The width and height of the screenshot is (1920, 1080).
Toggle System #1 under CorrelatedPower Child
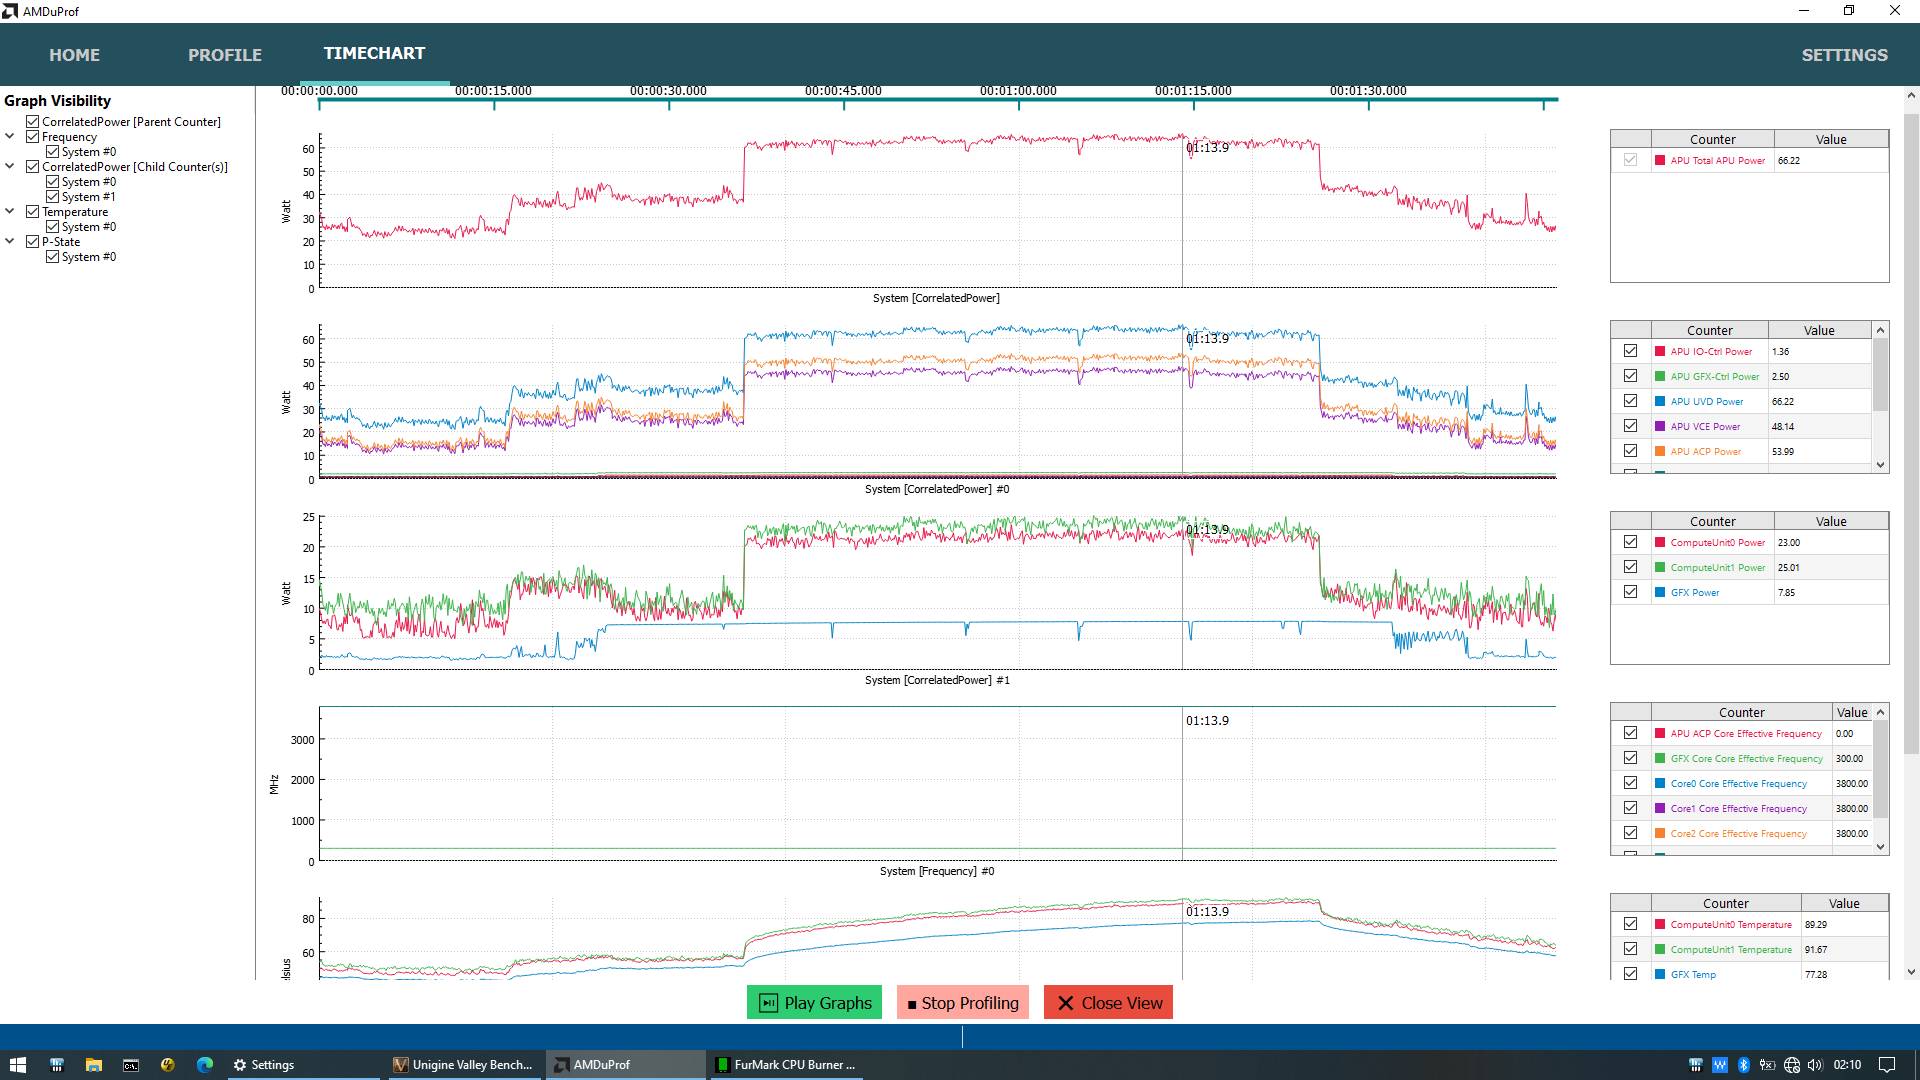coord(53,197)
